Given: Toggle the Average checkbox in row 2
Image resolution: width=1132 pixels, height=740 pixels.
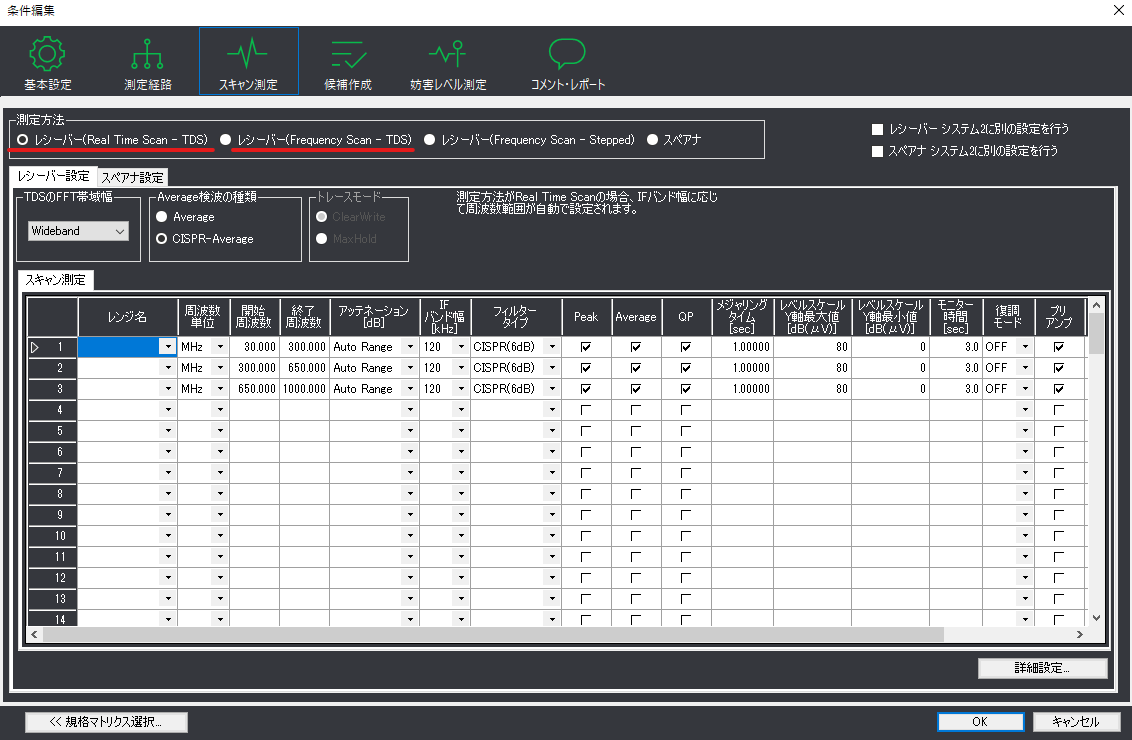Looking at the screenshot, I should [635, 368].
